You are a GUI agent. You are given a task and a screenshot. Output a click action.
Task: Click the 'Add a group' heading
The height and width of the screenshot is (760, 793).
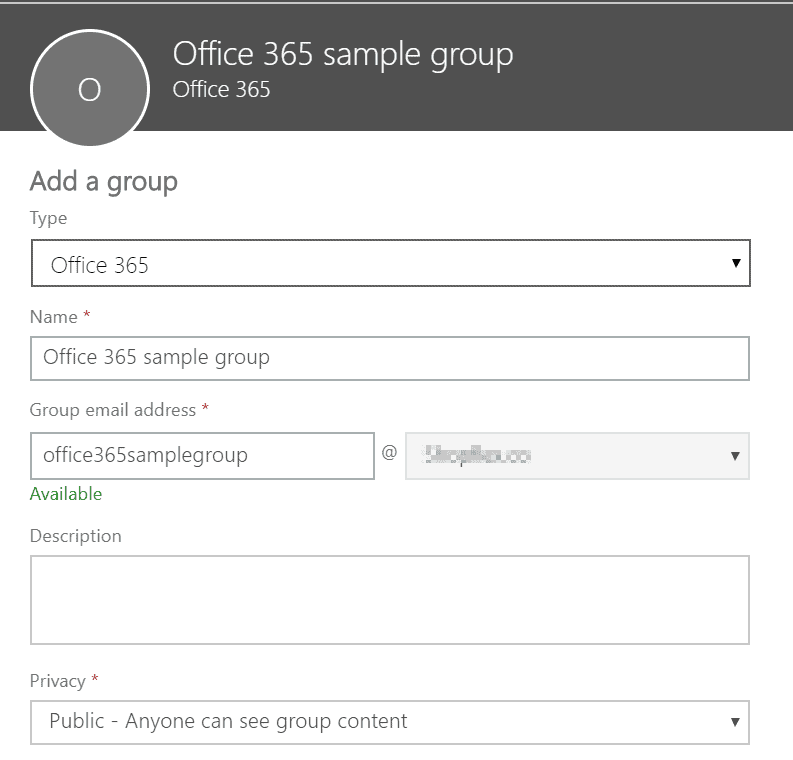104,181
